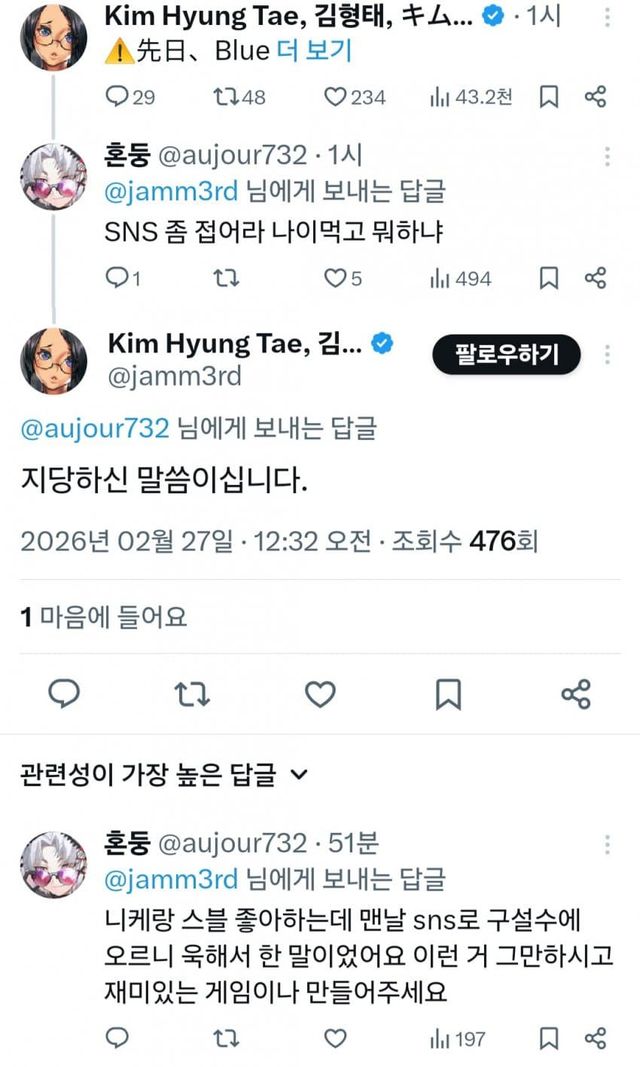Open replies on tweet with 29 comments
Viewport: 640px width, 1067px height.
[118, 97]
